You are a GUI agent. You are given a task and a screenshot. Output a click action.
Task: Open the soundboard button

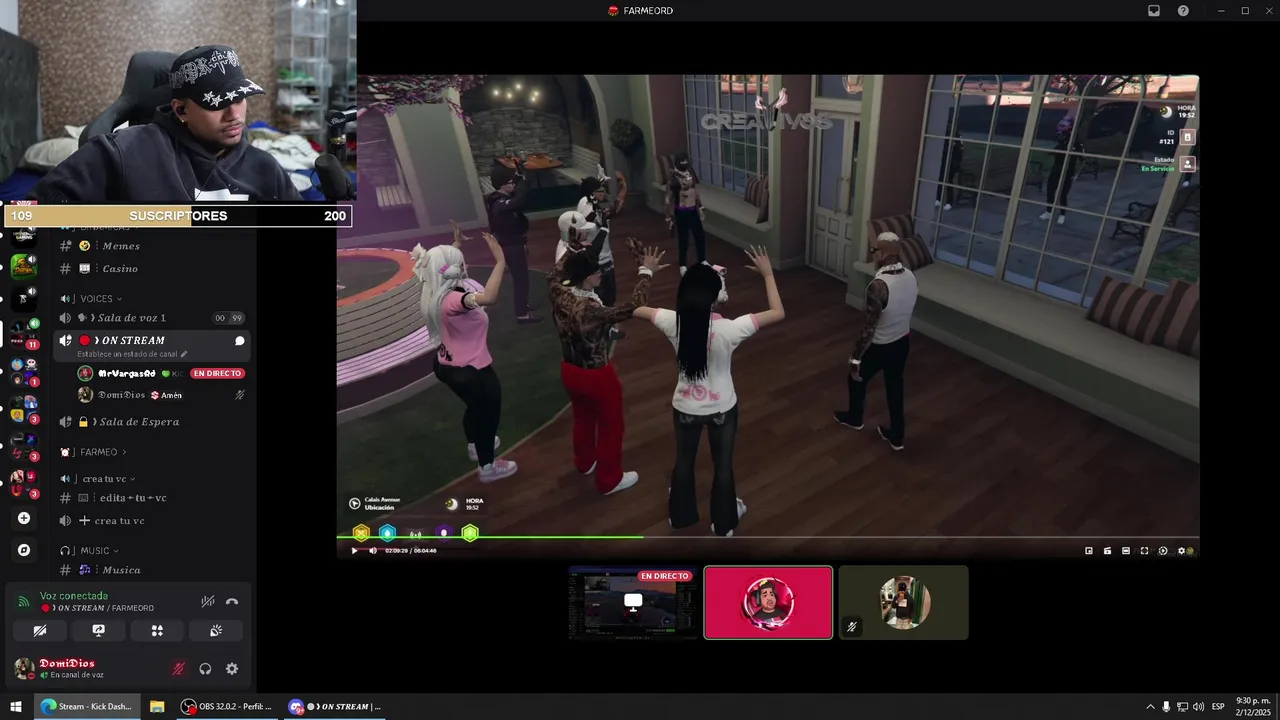click(x=216, y=631)
